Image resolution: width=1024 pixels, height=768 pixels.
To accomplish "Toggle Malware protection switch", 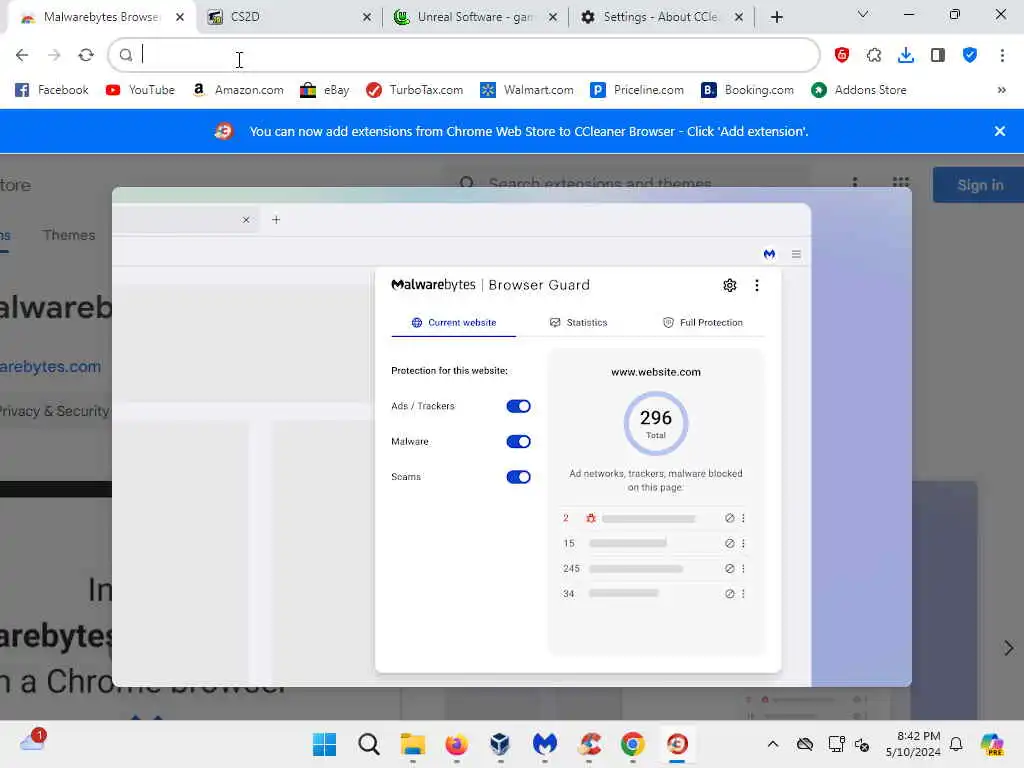I will coord(519,441).
